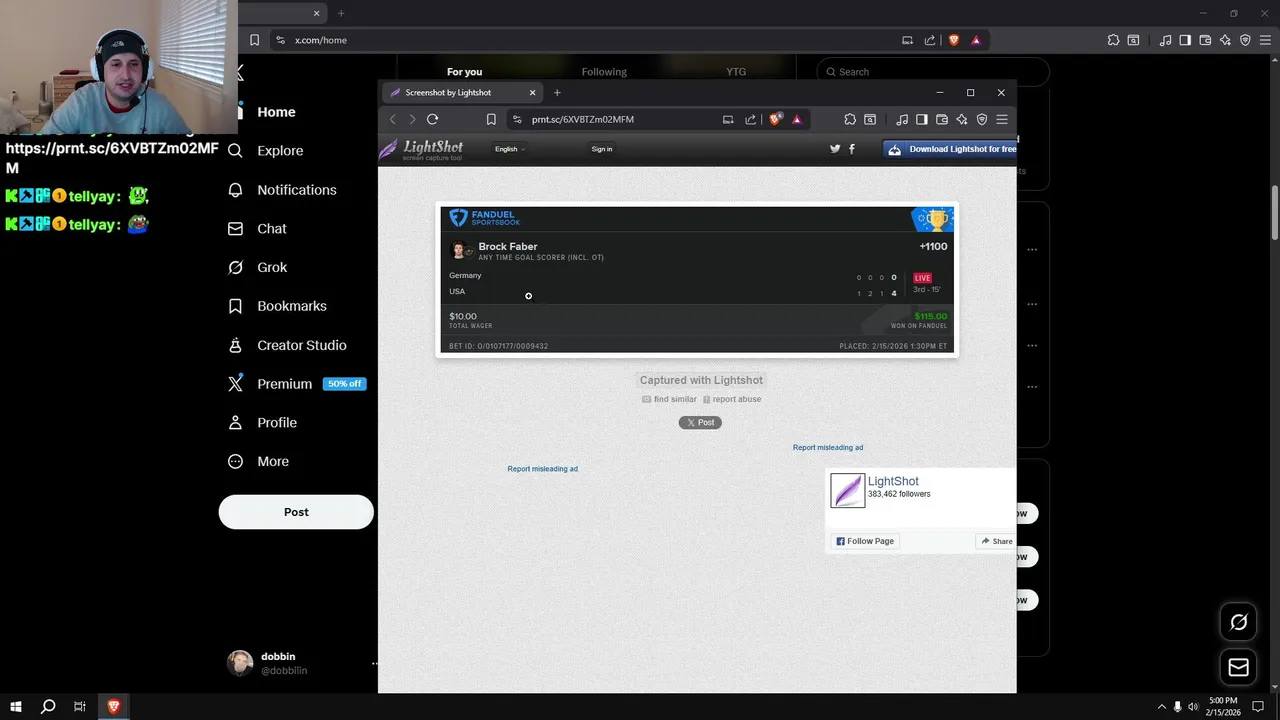Open Grok in X sidebar
The height and width of the screenshot is (720, 1280).
click(257, 267)
